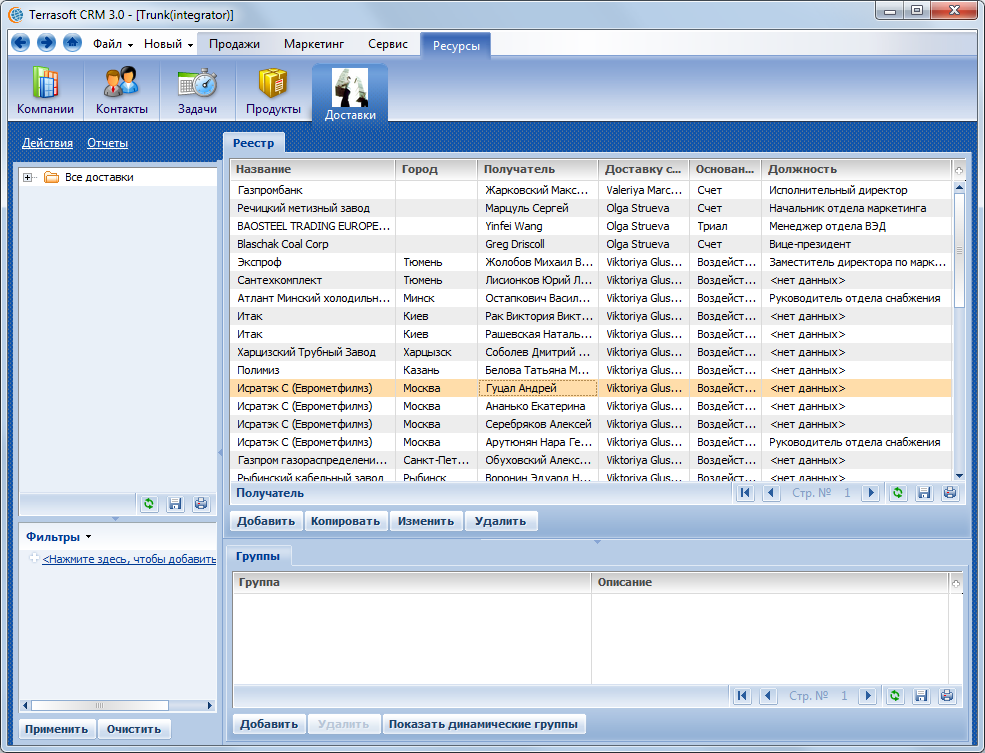Collapse the folder tree splitter above Фильтры
Image resolution: width=985 pixels, height=753 pixels.
pos(115,519)
